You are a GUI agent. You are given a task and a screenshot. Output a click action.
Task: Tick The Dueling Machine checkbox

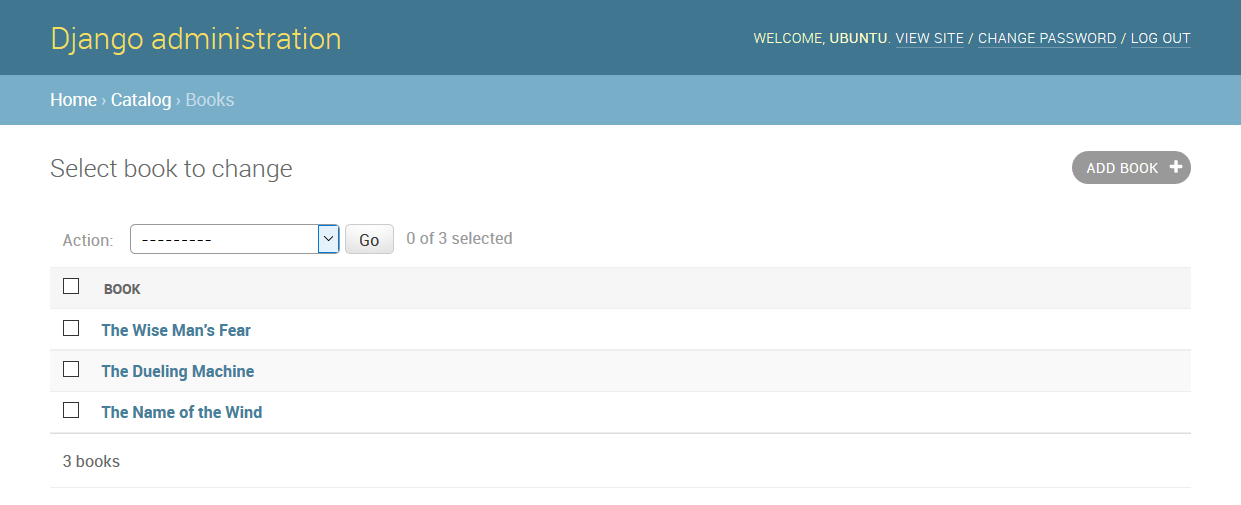pos(71,369)
